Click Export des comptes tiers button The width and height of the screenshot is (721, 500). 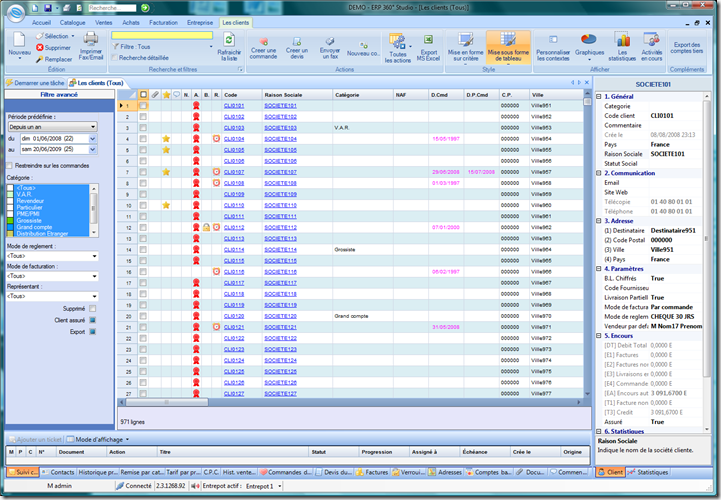pos(687,47)
